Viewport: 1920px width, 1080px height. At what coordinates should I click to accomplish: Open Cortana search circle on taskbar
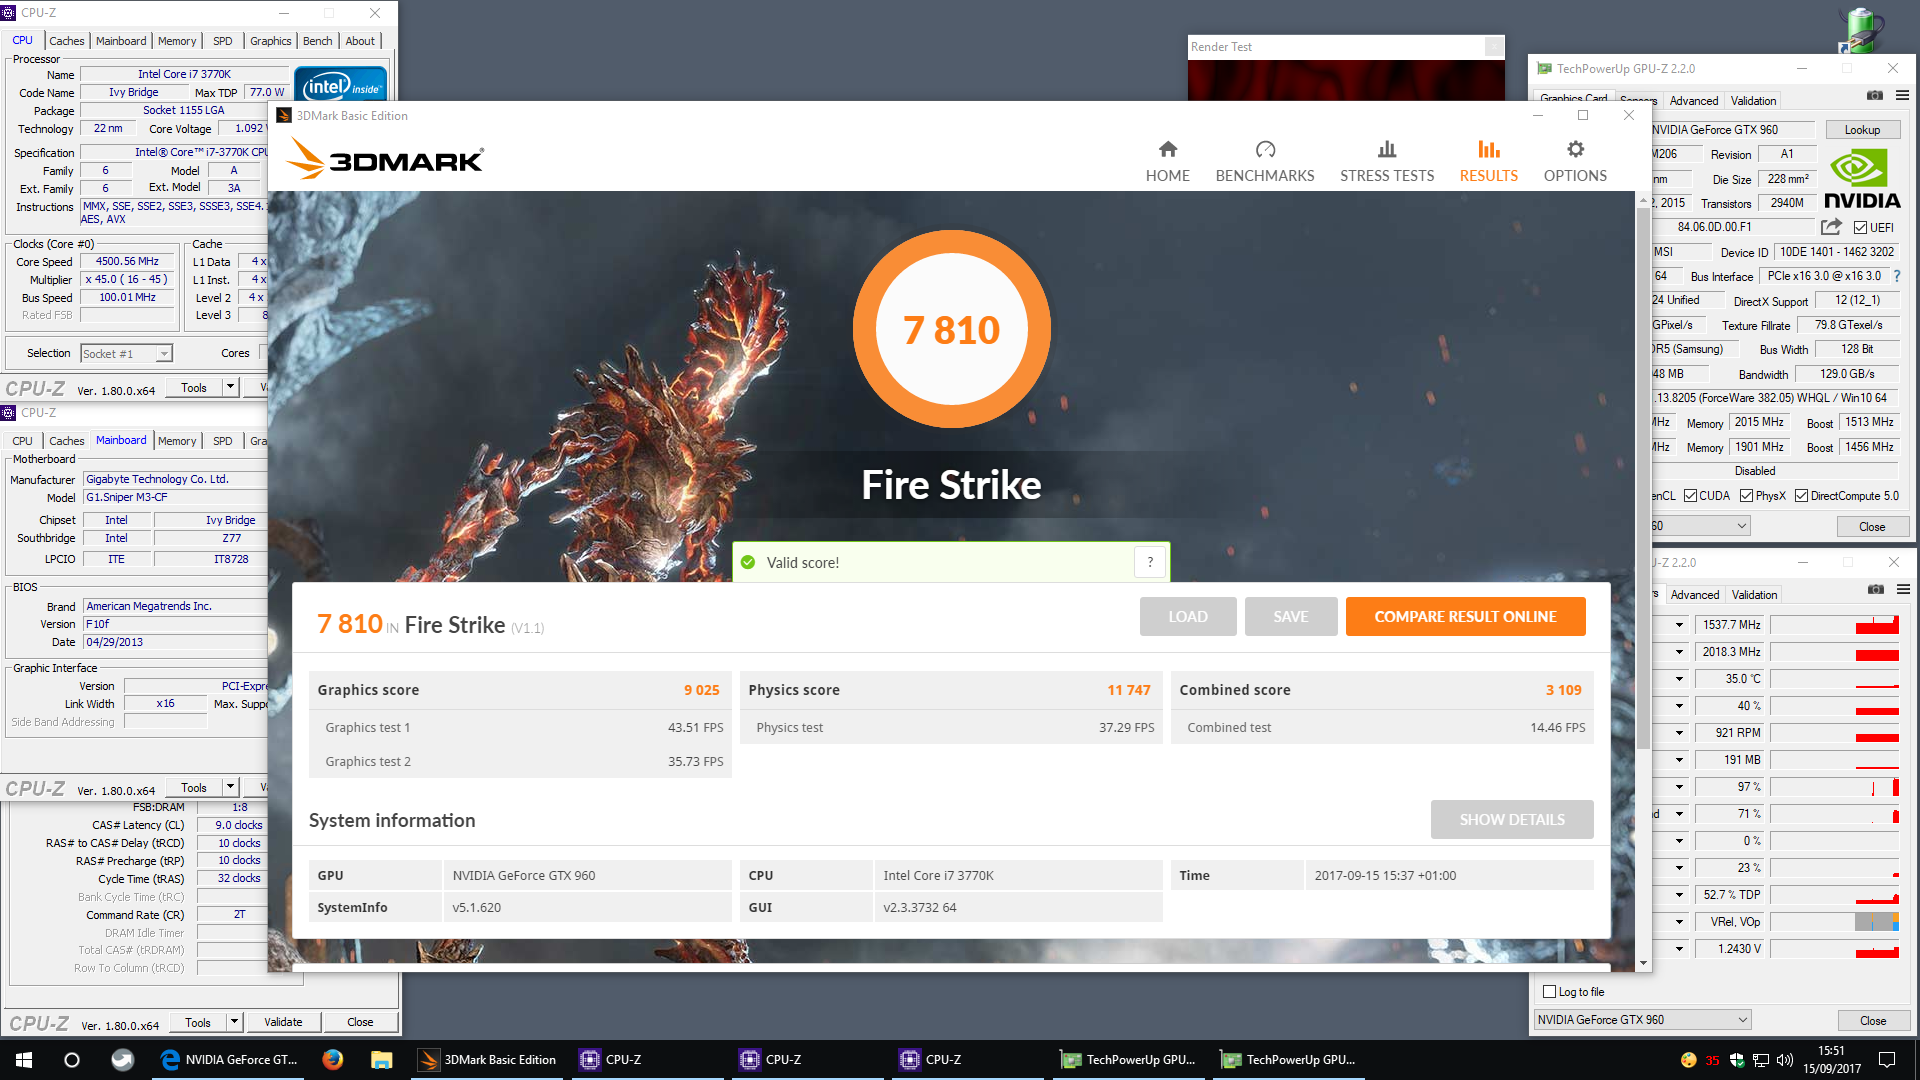point(72,1060)
